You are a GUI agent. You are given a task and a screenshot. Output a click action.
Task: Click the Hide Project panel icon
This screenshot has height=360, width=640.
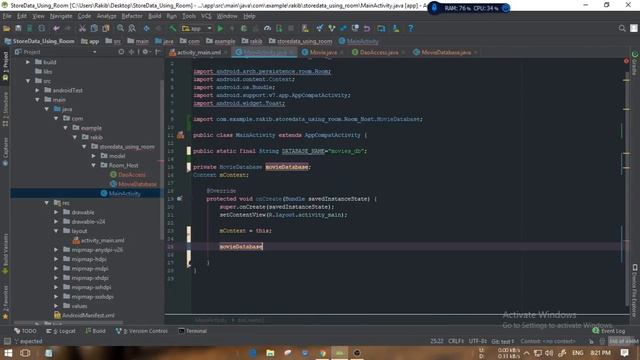158,52
